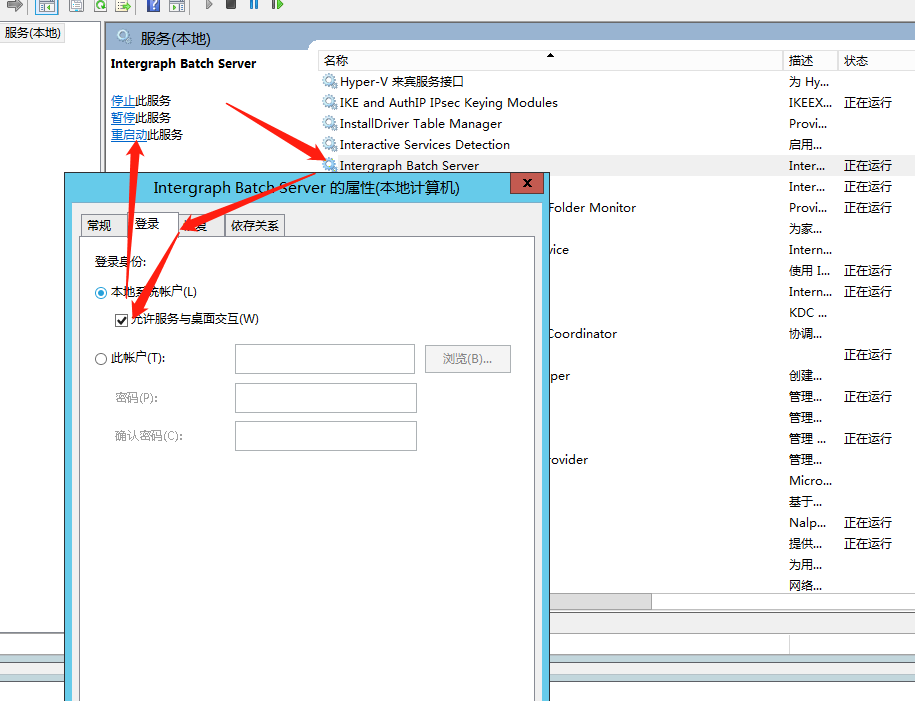Click the 基于... description cell
The width and height of the screenshot is (915, 701).
click(805, 502)
